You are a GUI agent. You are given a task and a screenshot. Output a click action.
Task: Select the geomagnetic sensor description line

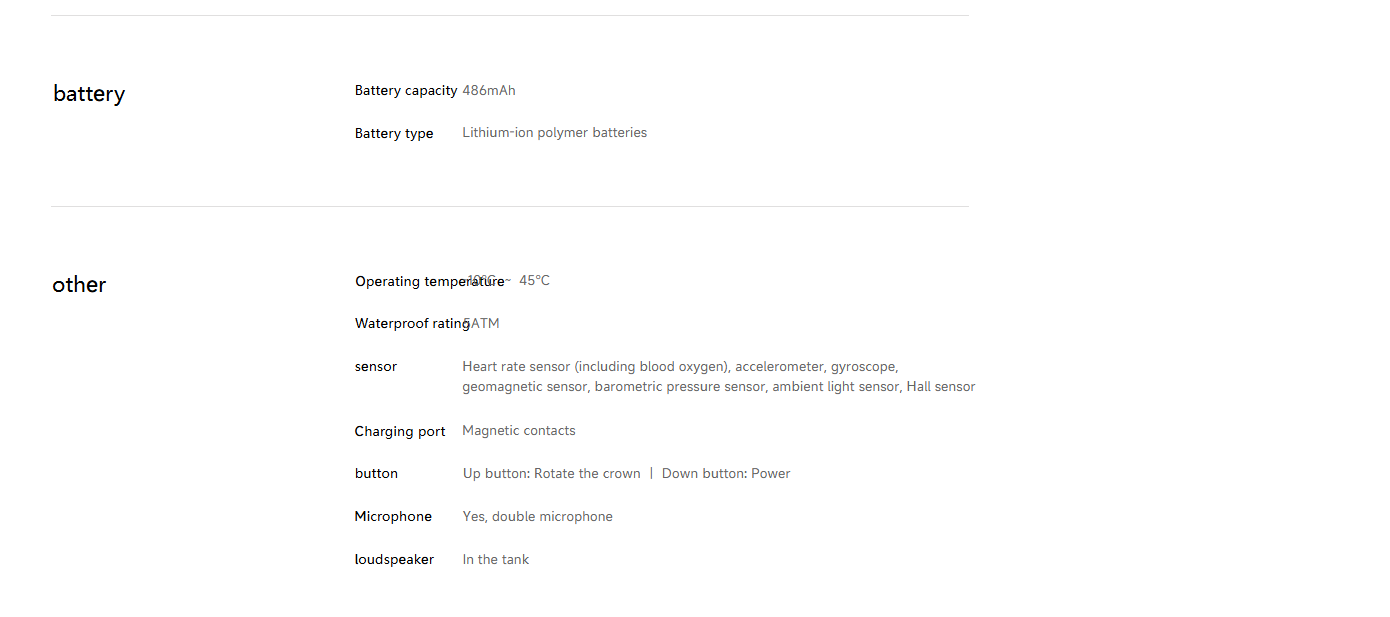pyautogui.click(x=718, y=387)
